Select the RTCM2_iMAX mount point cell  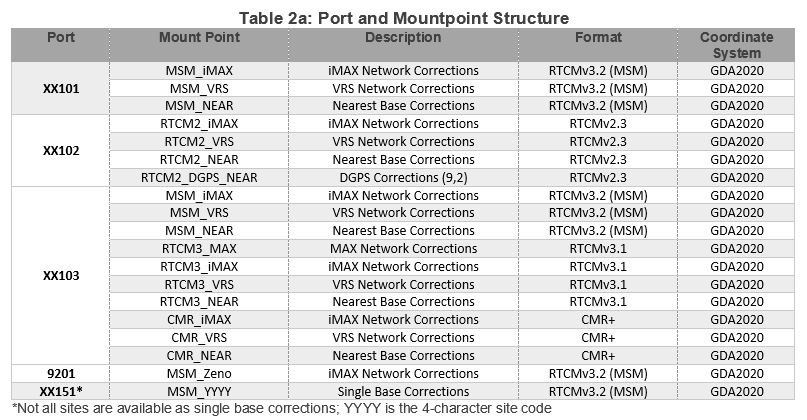200,123
